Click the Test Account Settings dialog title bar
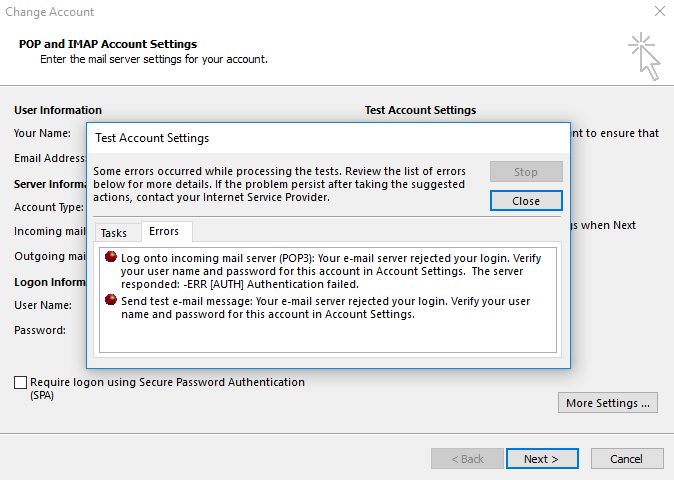Image resolution: width=674 pixels, height=480 pixels. pyautogui.click(x=328, y=138)
